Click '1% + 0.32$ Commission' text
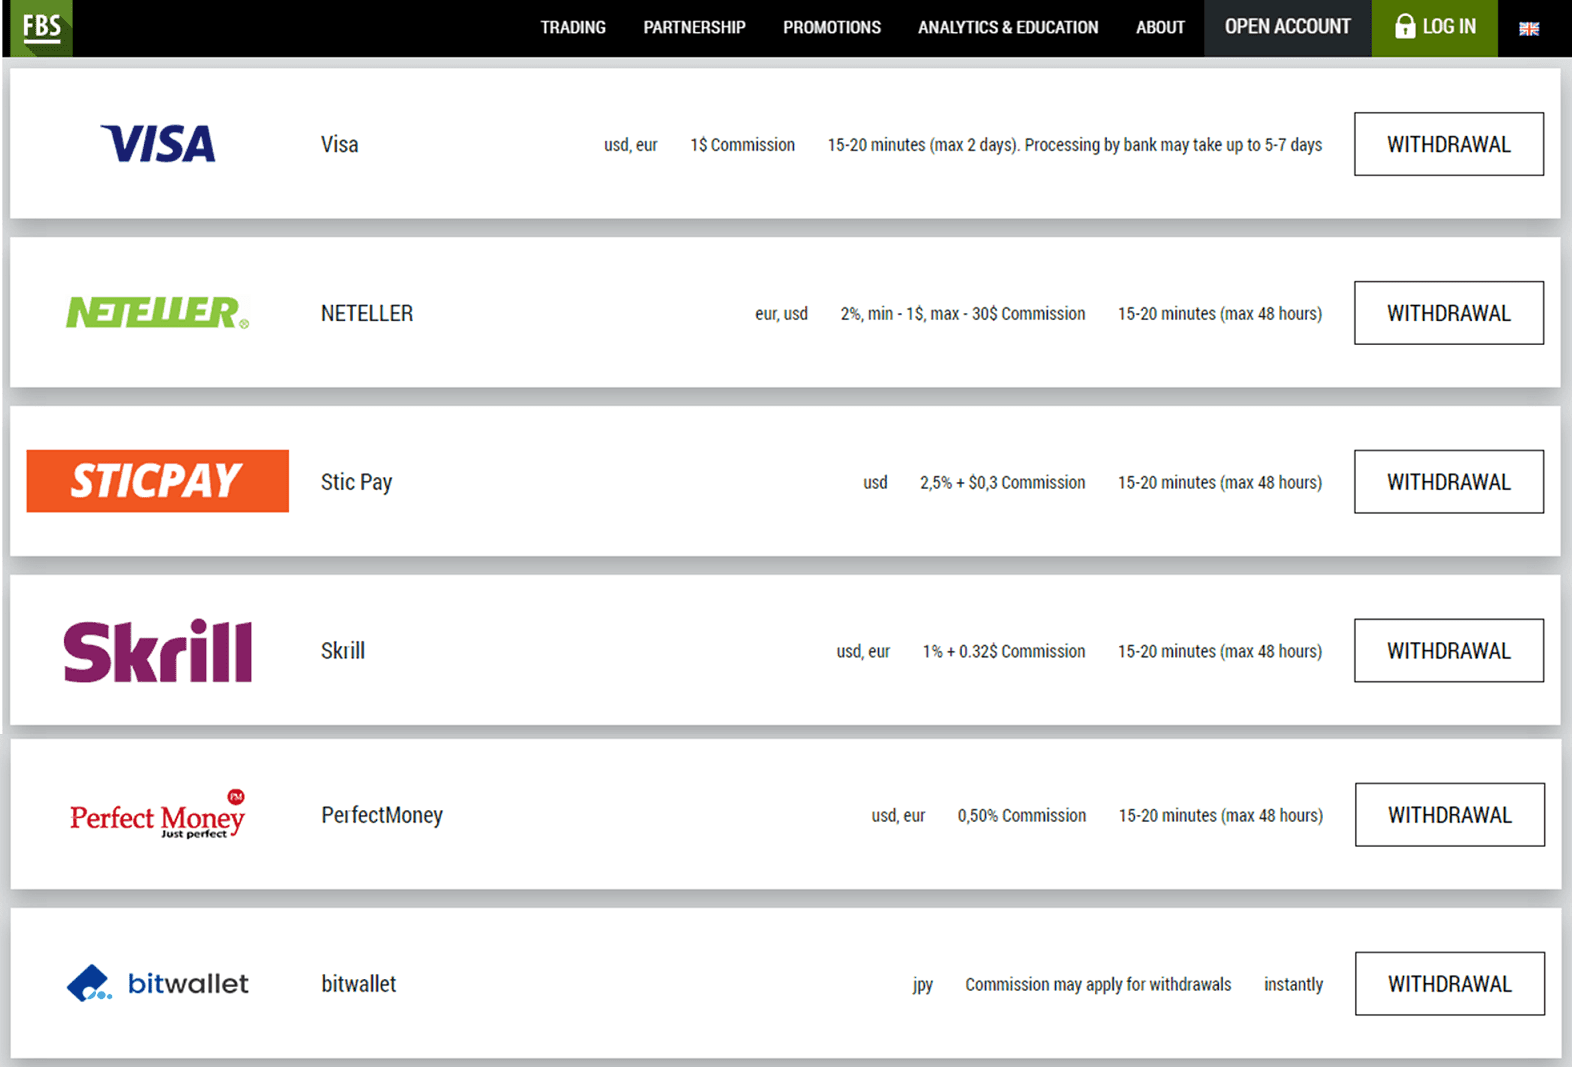 pos(1004,652)
